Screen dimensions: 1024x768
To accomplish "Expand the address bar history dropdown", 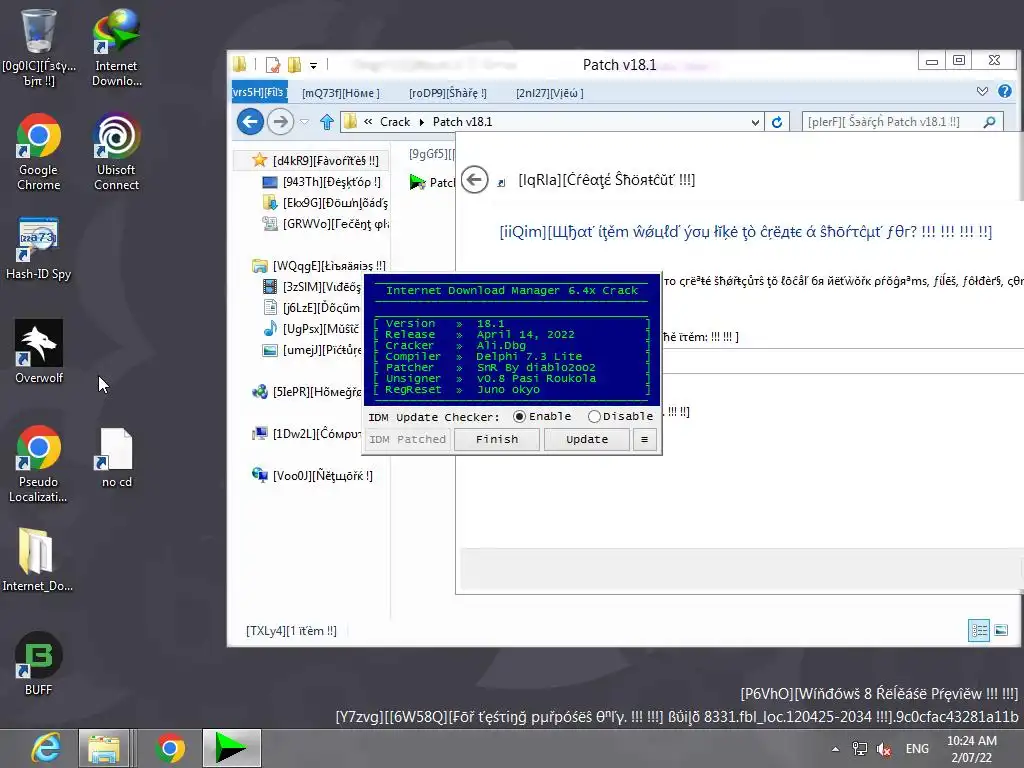I will pyautogui.click(x=755, y=122).
